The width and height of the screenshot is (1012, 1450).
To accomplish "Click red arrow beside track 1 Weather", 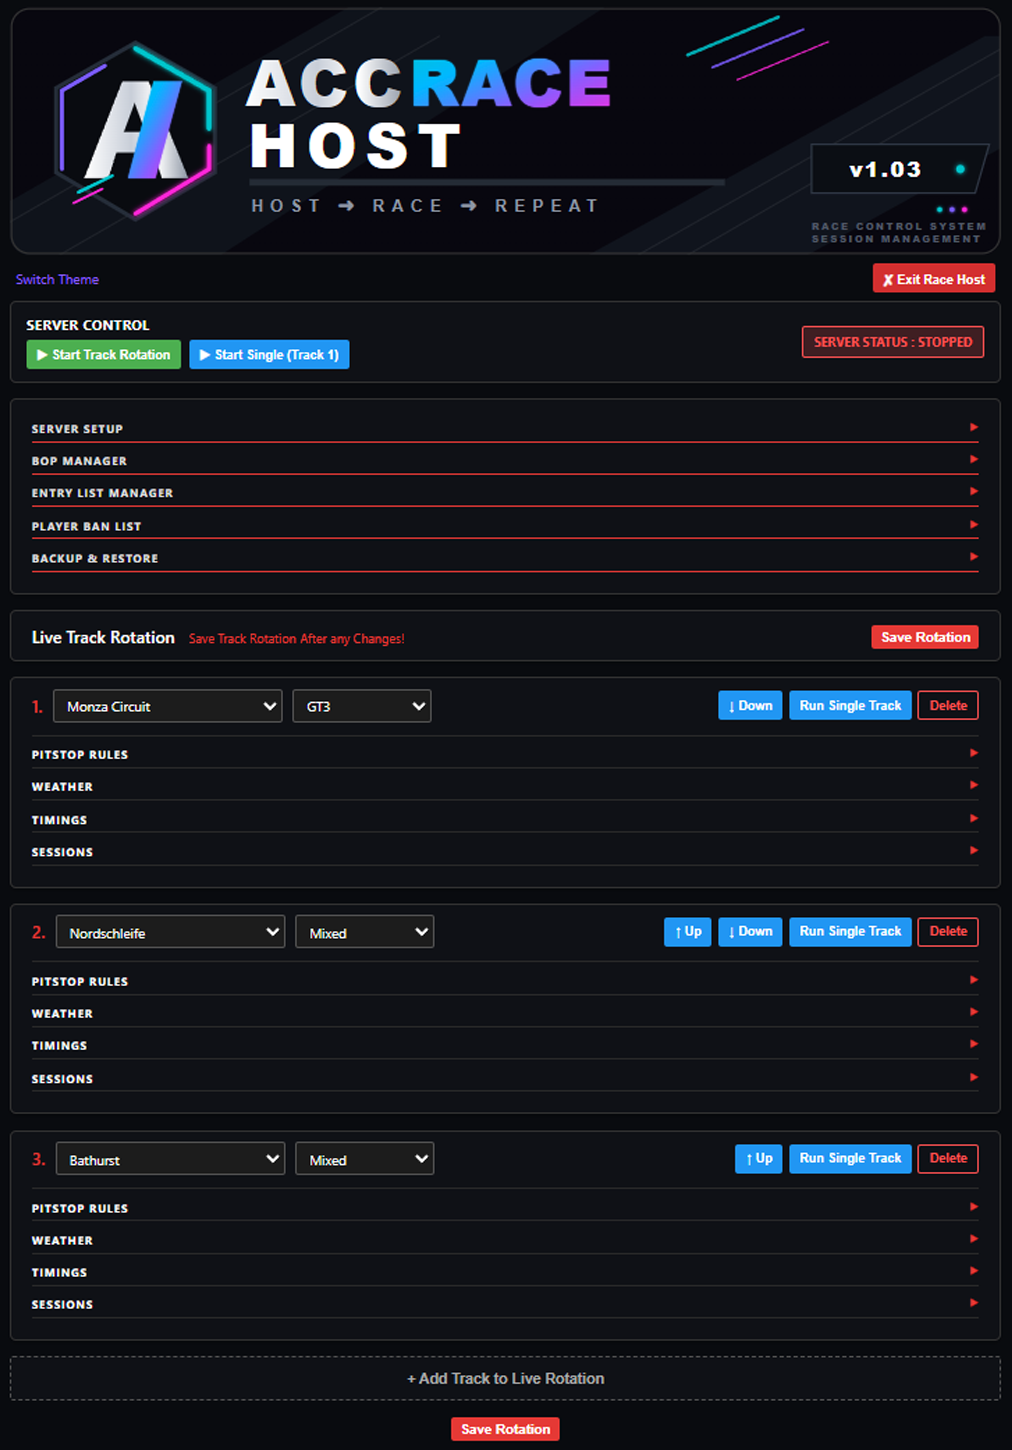I will [x=973, y=785].
